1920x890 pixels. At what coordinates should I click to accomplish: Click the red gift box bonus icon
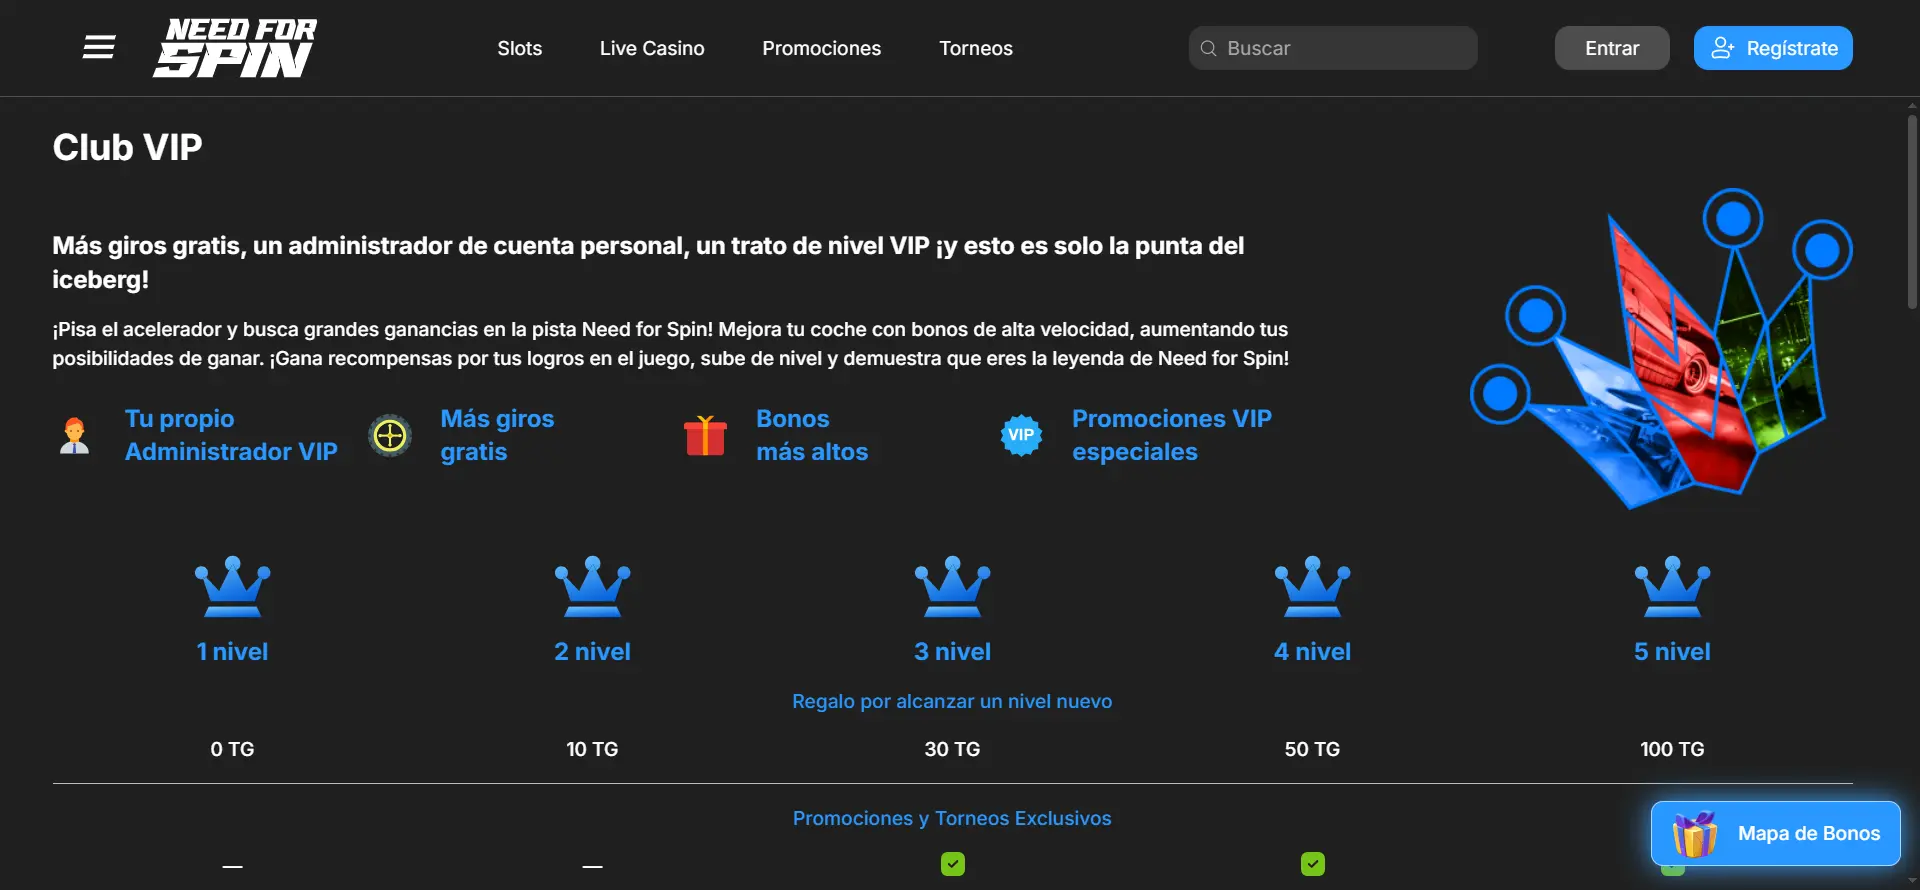click(705, 436)
